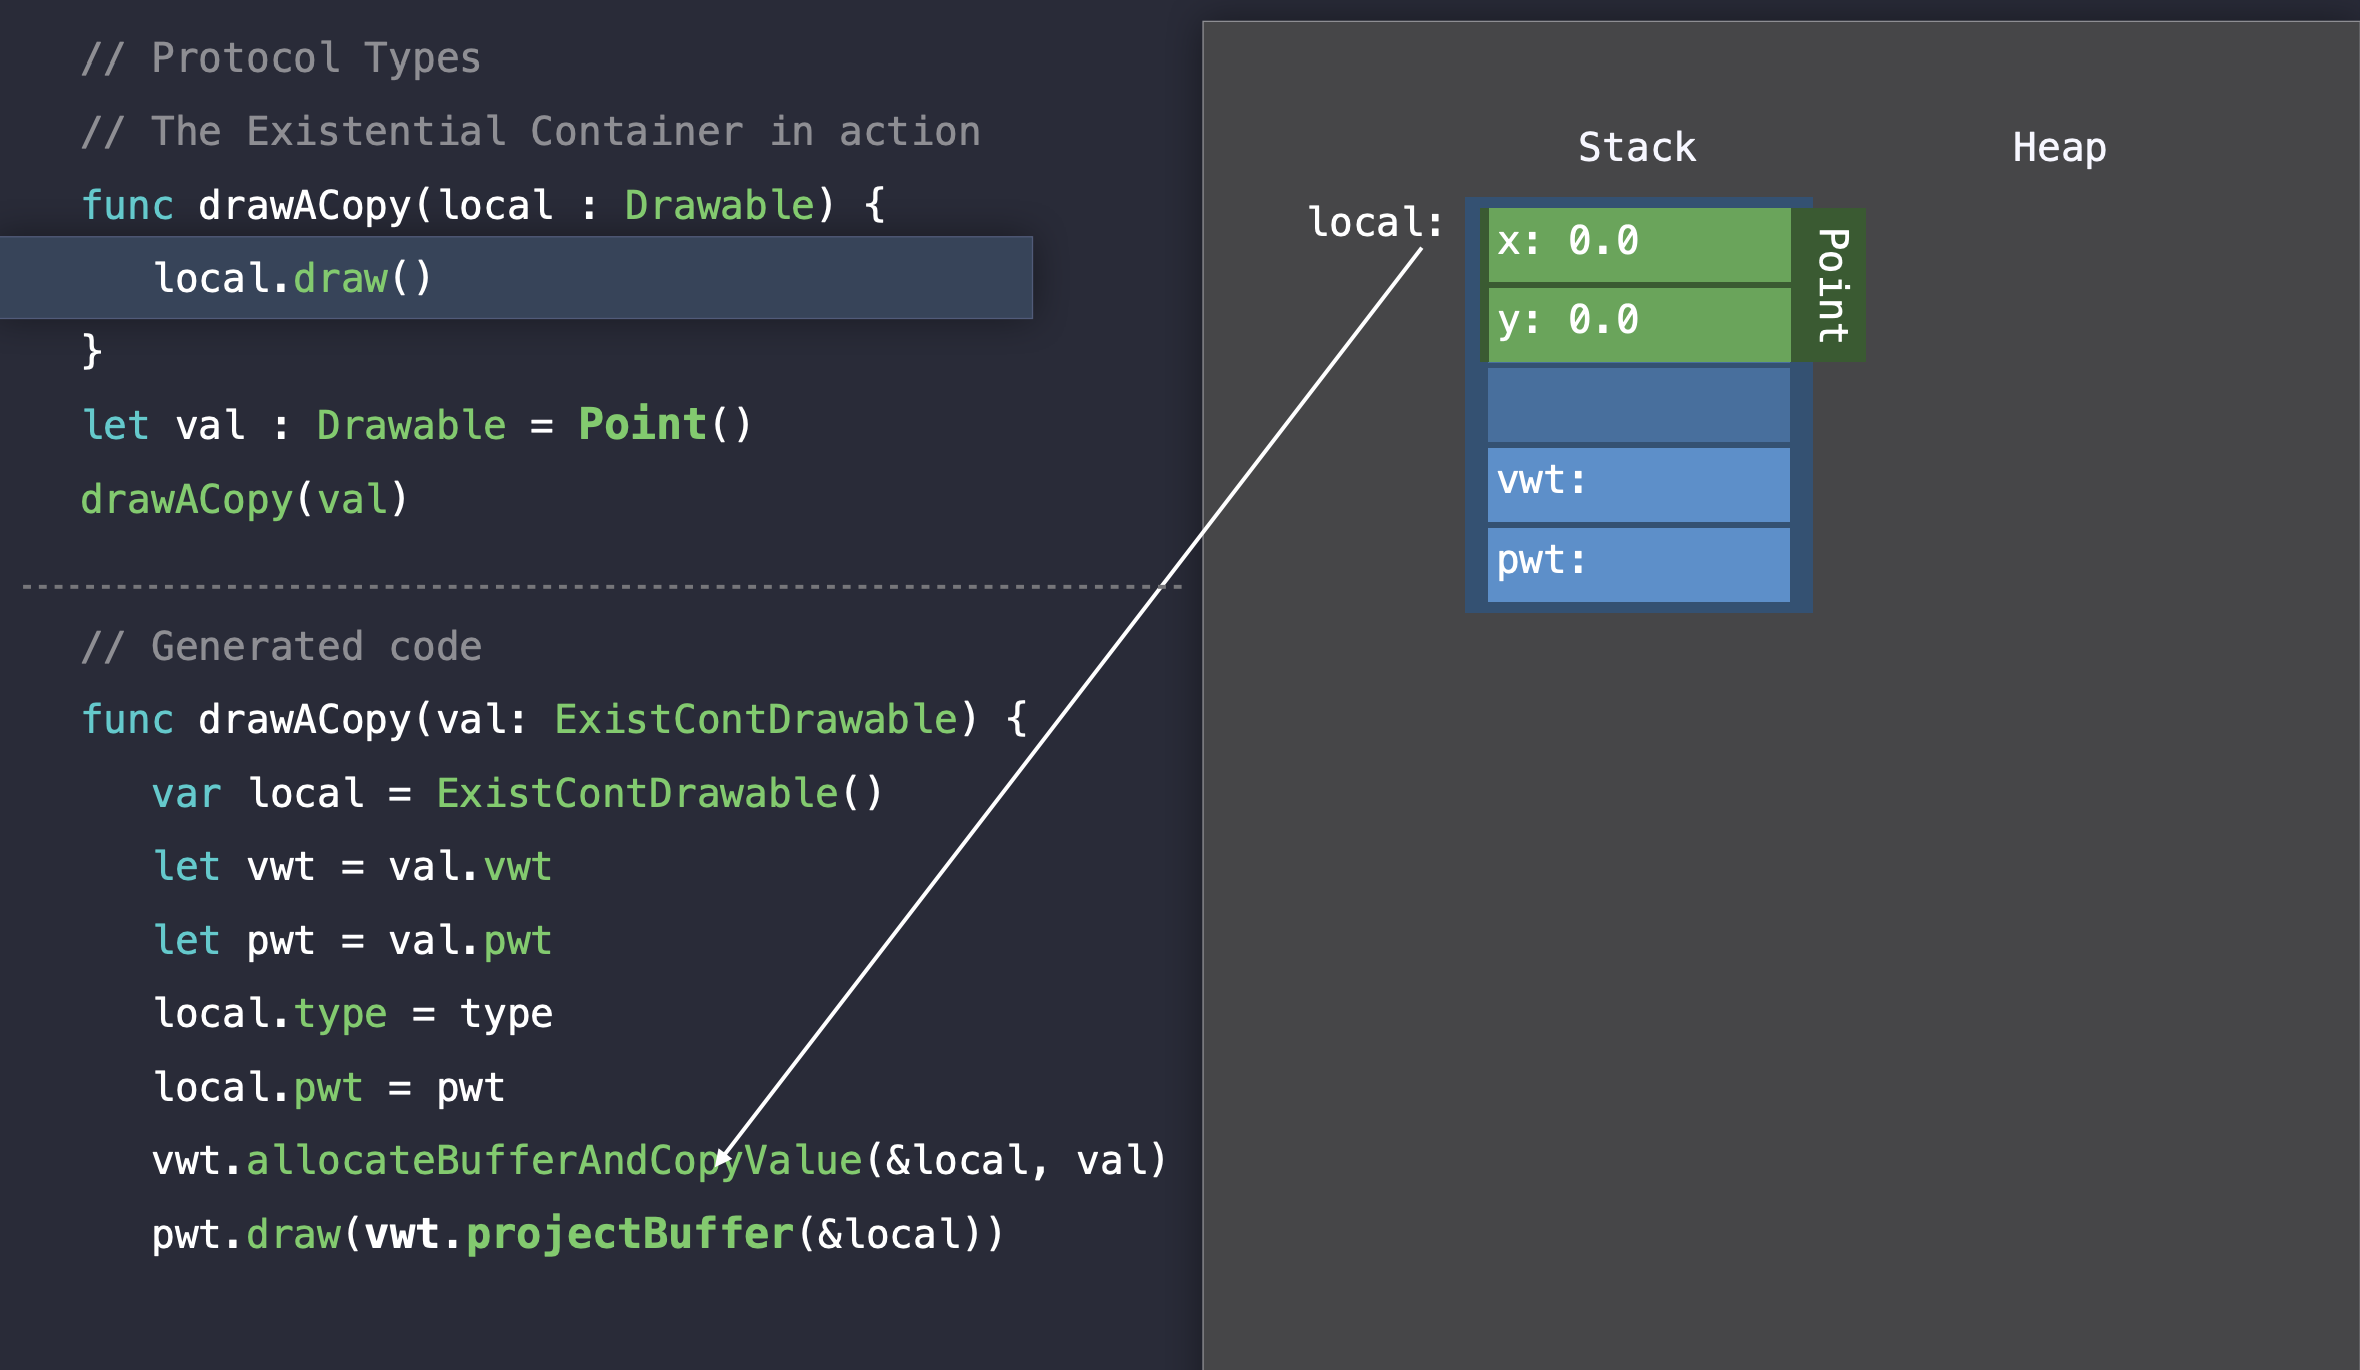The image size is (2360, 1370).
Task: Click the green y: 0.0 box
Action: point(1638,323)
